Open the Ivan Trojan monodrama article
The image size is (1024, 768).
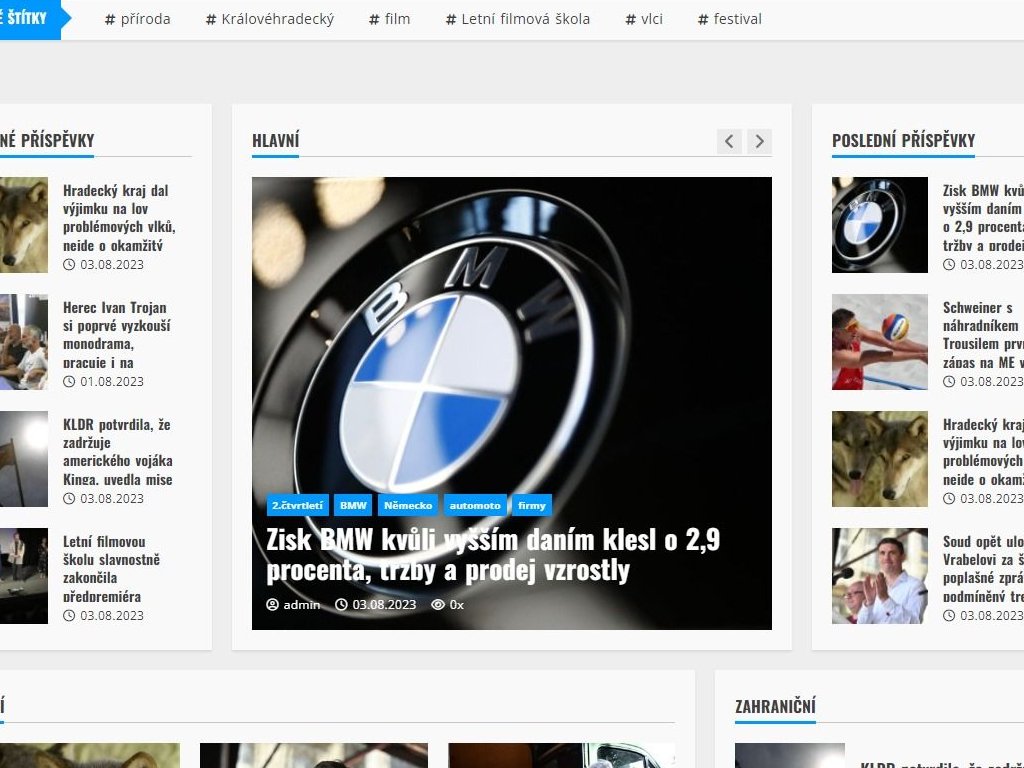[116, 334]
